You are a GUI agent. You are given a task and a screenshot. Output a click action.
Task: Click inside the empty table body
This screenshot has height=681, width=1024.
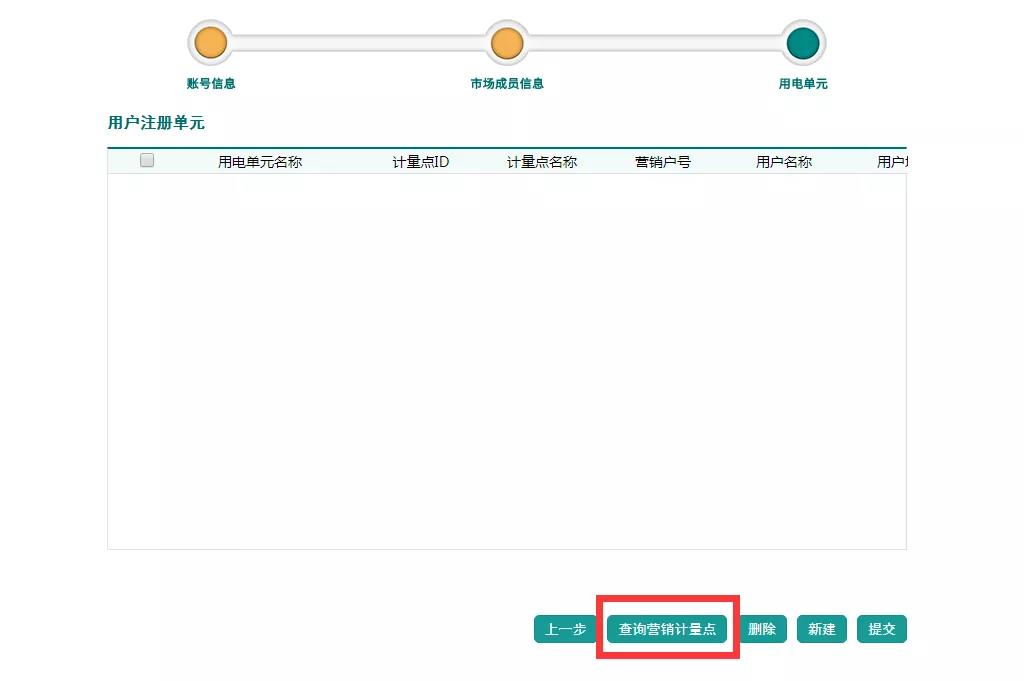pos(506,360)
